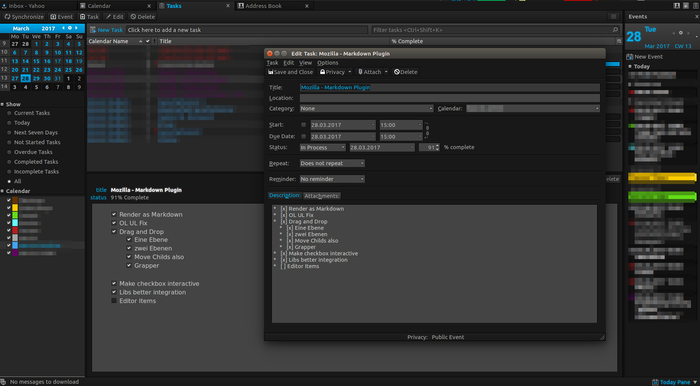The image size is (700, 386).
Task: Click the New Event link in Events pane
Action: 648,57
